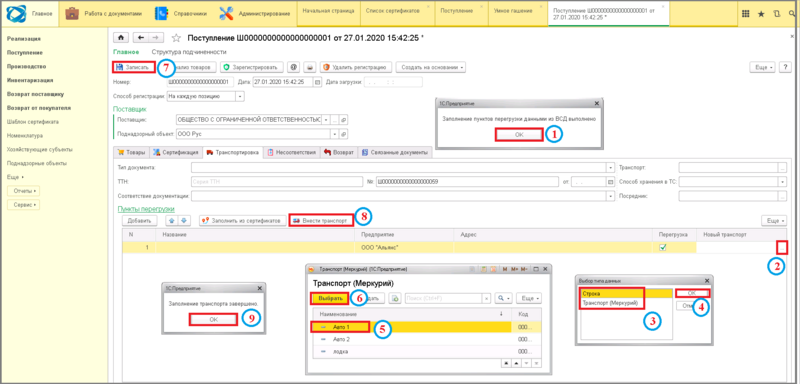Click Удалить регистрацию button
Screen dimensions: 800x384
click(x=356, y=67)
